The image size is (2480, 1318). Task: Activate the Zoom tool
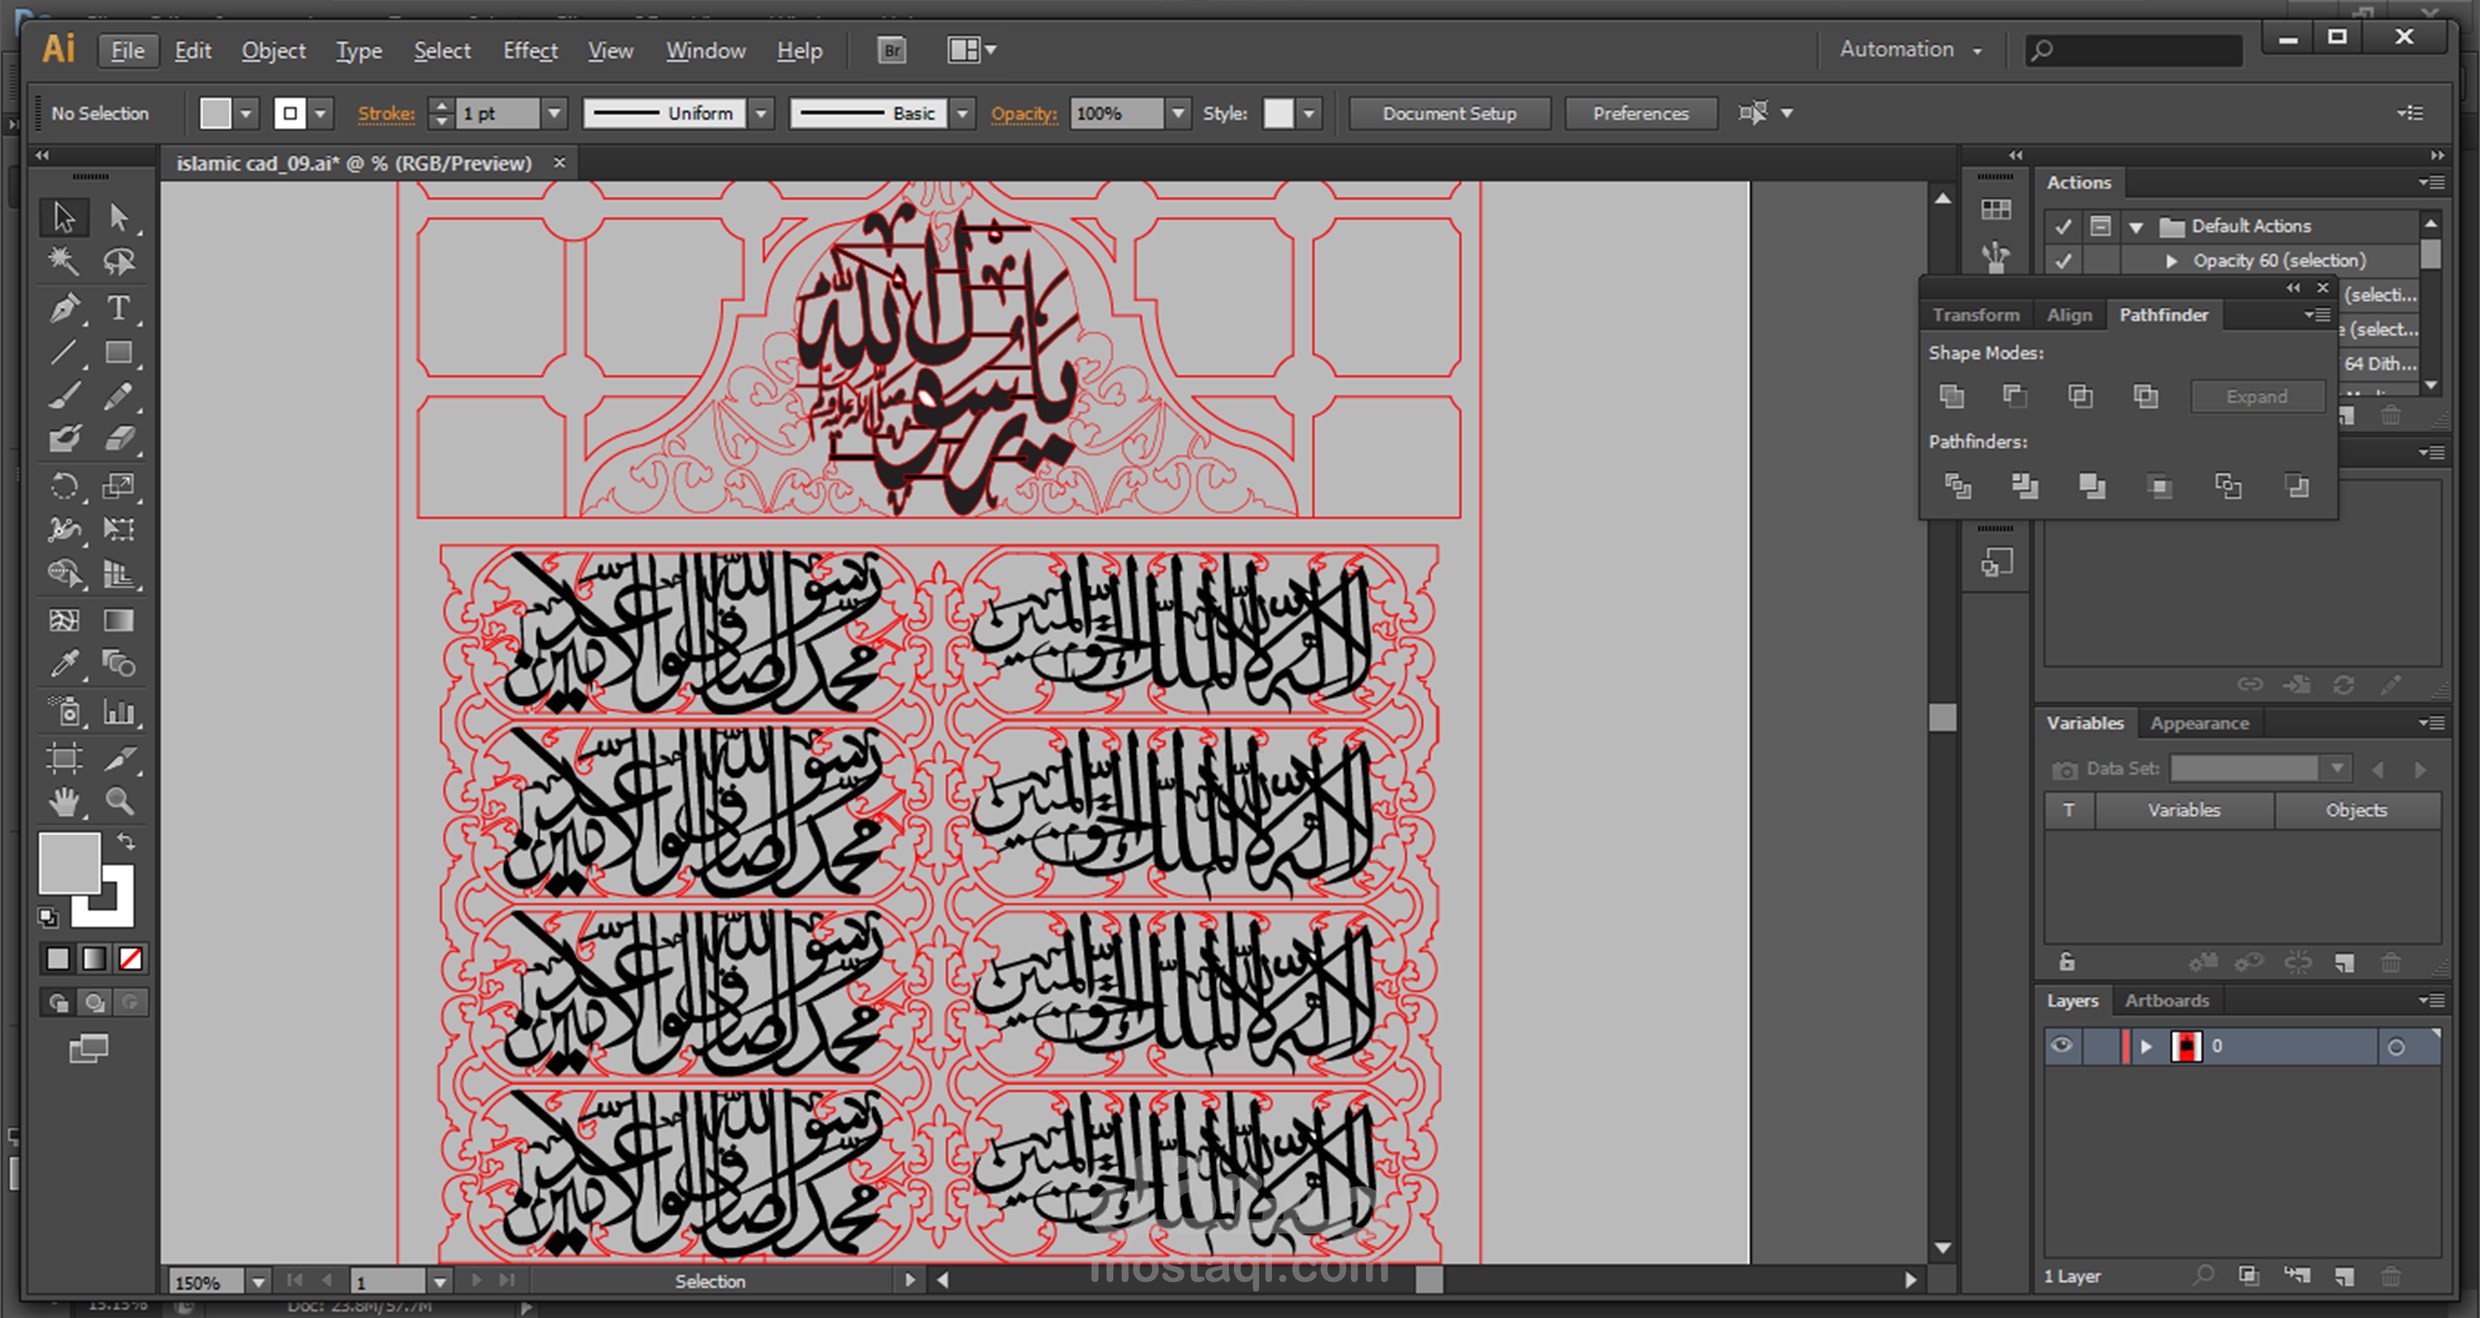pos(119,801)
